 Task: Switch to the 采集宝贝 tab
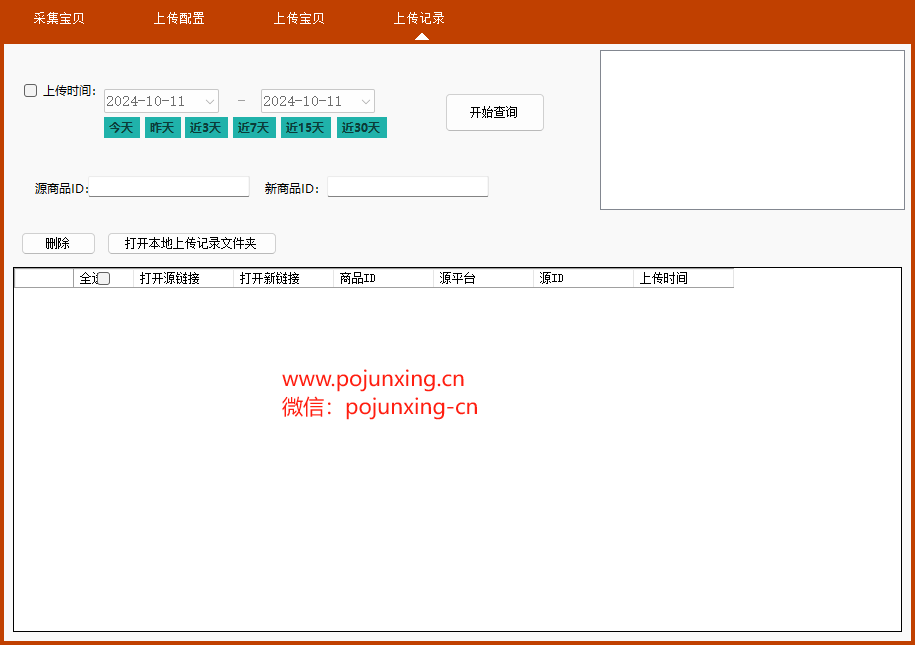59,19
